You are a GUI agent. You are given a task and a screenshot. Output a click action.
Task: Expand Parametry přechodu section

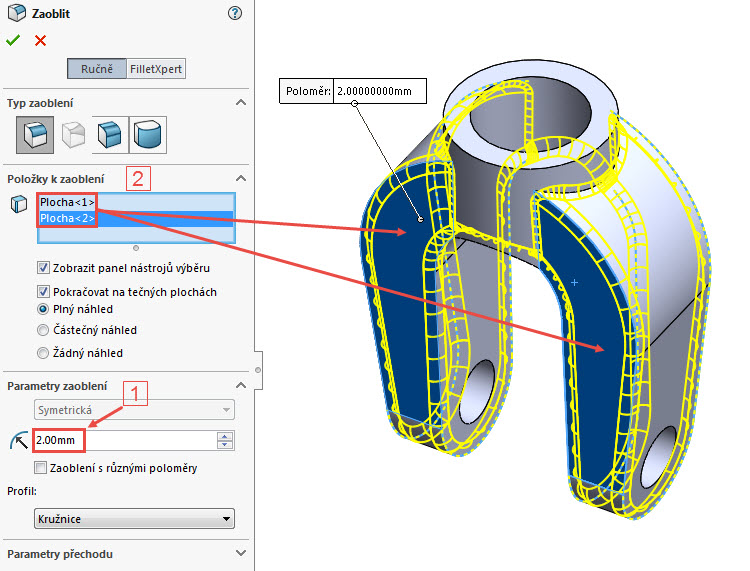click(x=241, y=553)
